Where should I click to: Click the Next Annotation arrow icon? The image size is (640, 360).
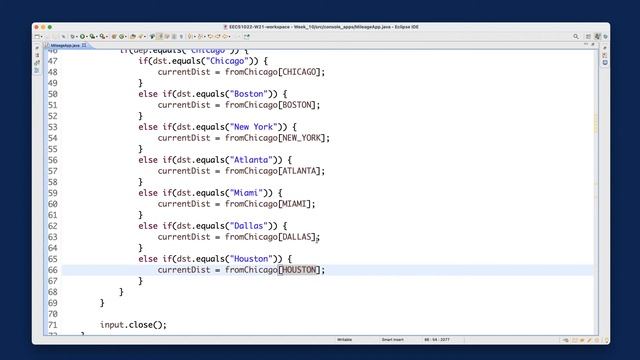[190, 36]
